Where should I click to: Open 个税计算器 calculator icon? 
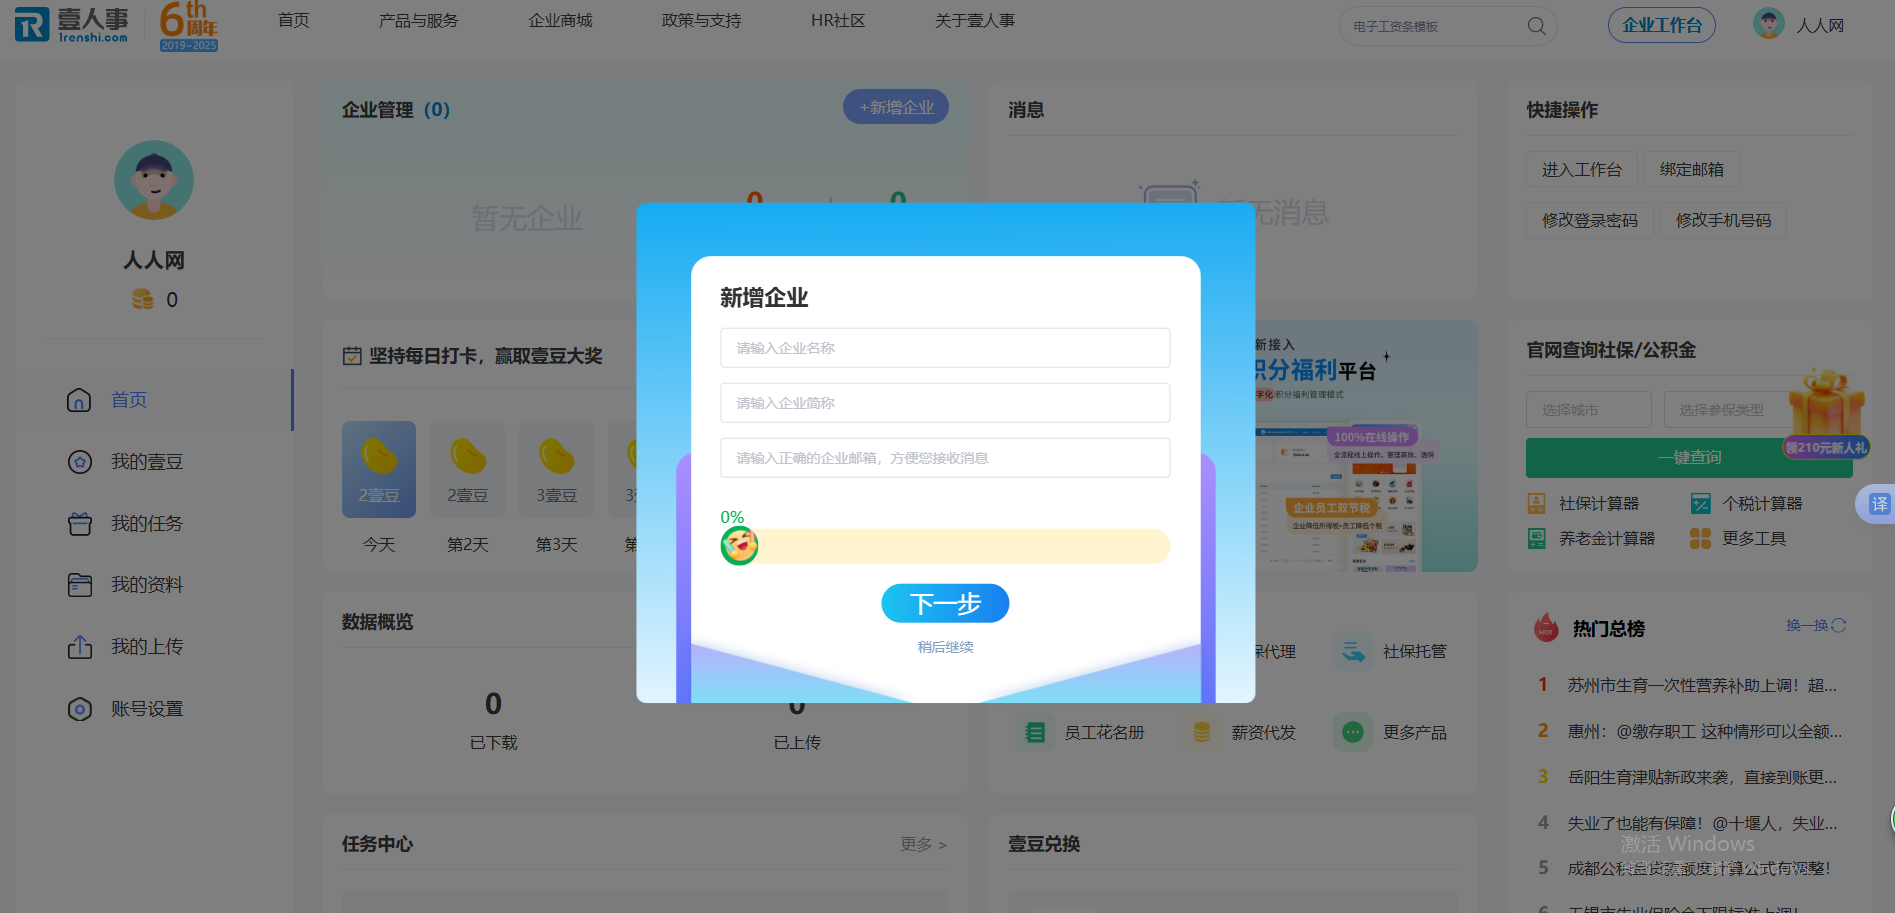click(1700, 504)
